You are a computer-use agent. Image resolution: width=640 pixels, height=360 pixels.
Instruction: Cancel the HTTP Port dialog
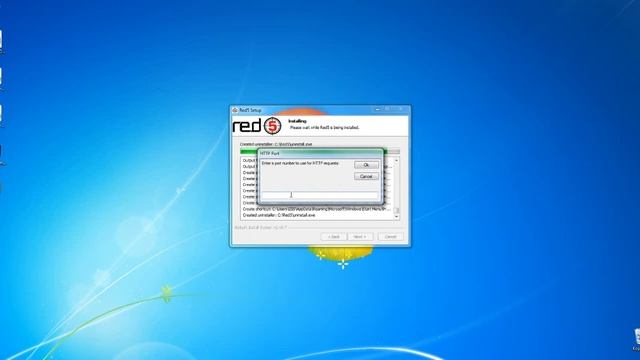[366, 176]
